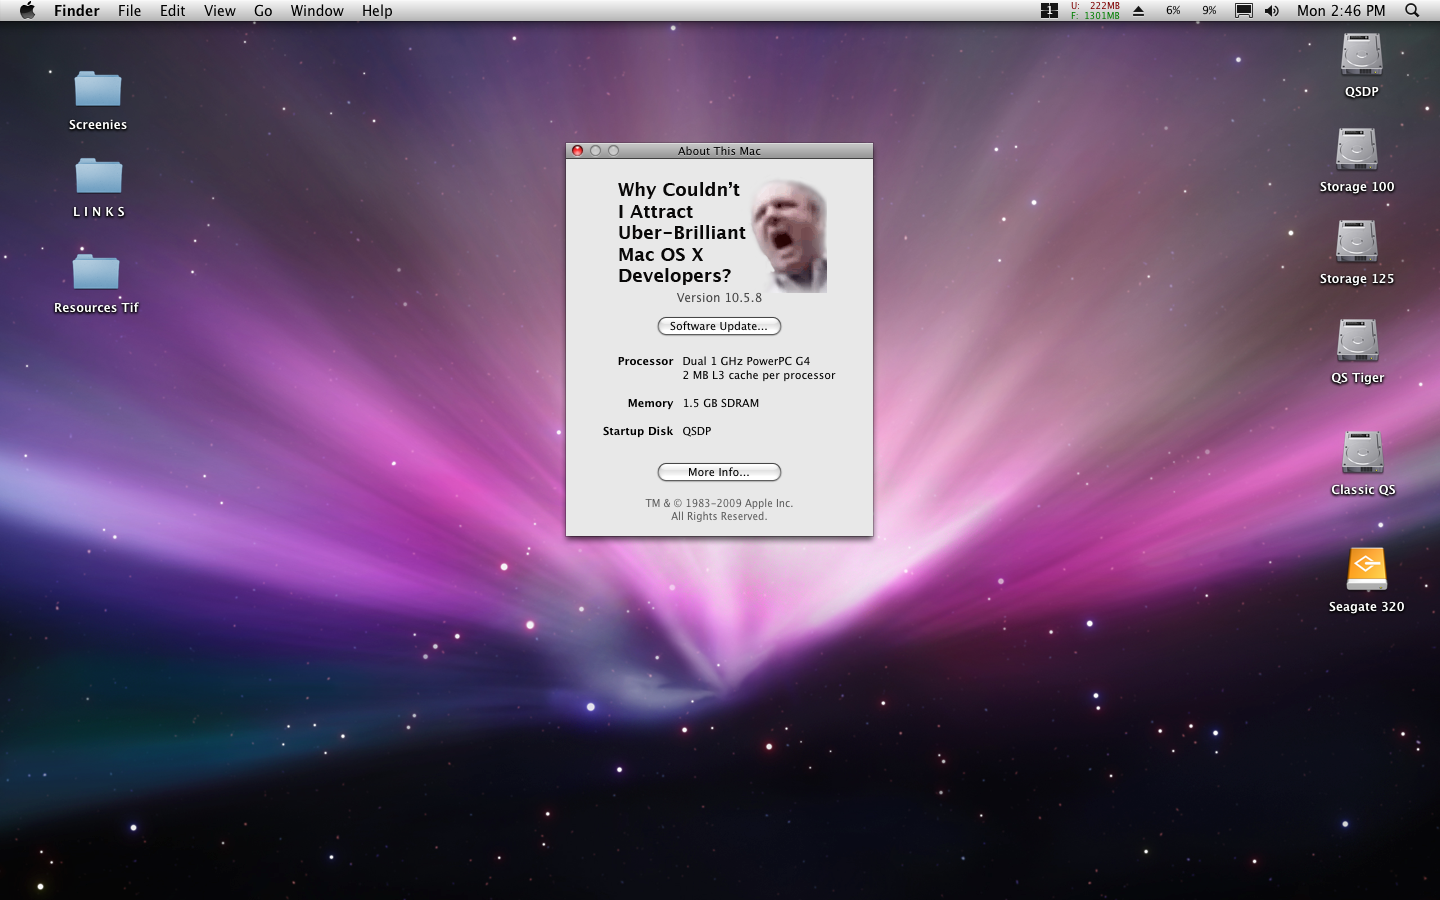Minimize the About This Mac window
This screenshot has width=1440, height=900.
pos(595,151)
